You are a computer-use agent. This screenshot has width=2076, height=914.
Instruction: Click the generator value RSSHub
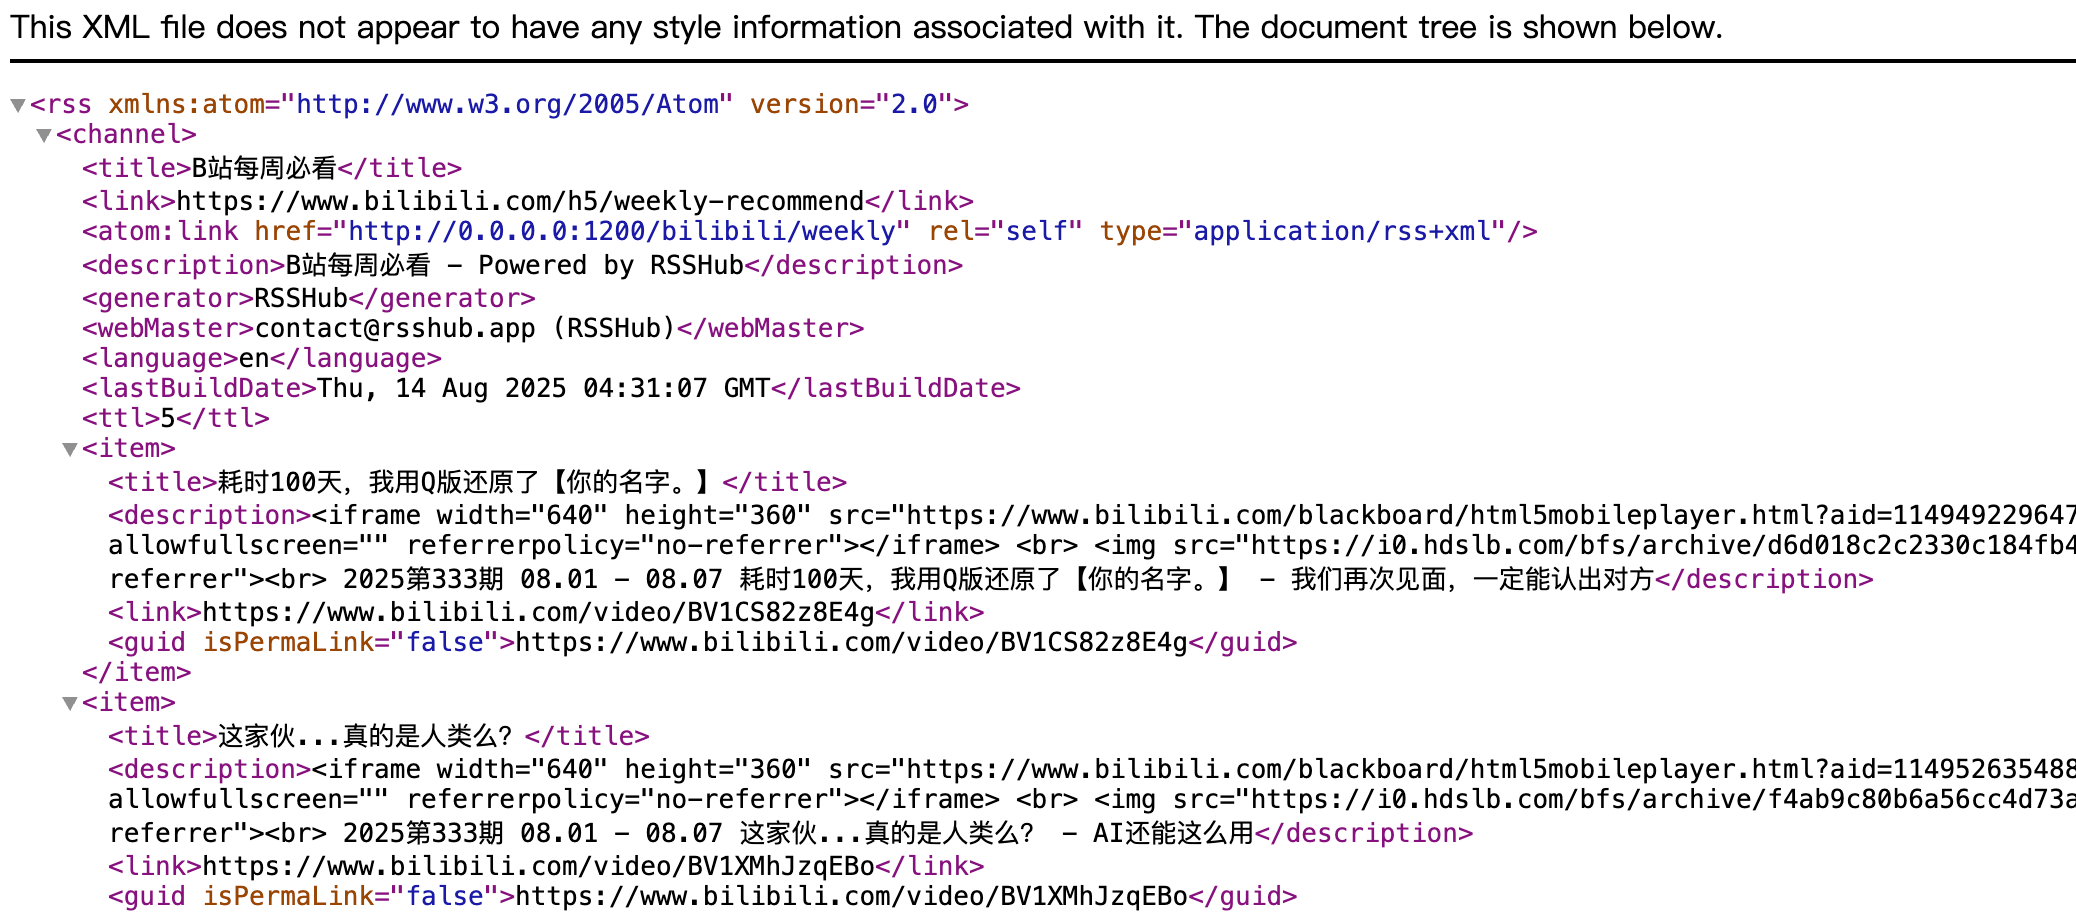coord(301,298)
